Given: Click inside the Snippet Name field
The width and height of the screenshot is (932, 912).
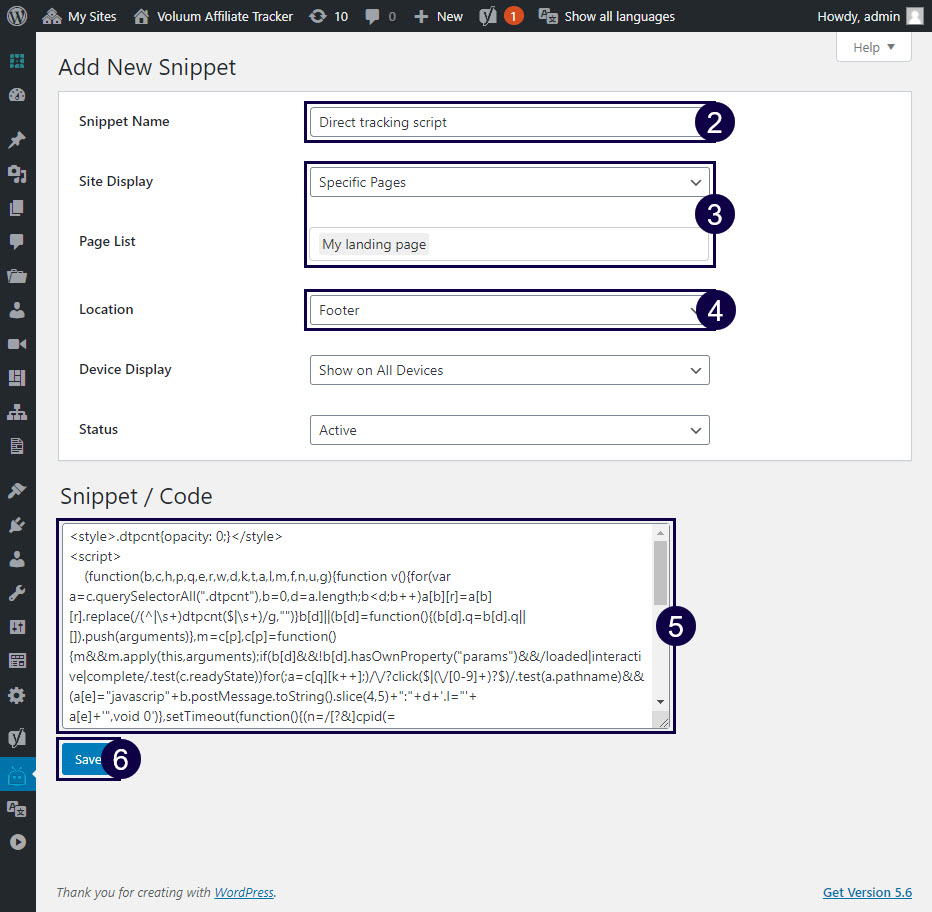Looking at the screenshot, I should 500,121.
